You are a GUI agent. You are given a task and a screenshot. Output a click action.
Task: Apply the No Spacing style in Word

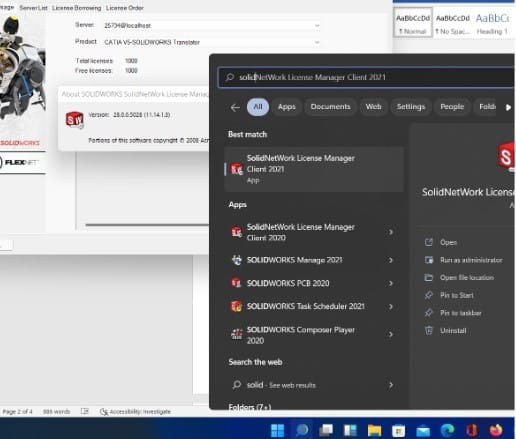pos(452,23)
